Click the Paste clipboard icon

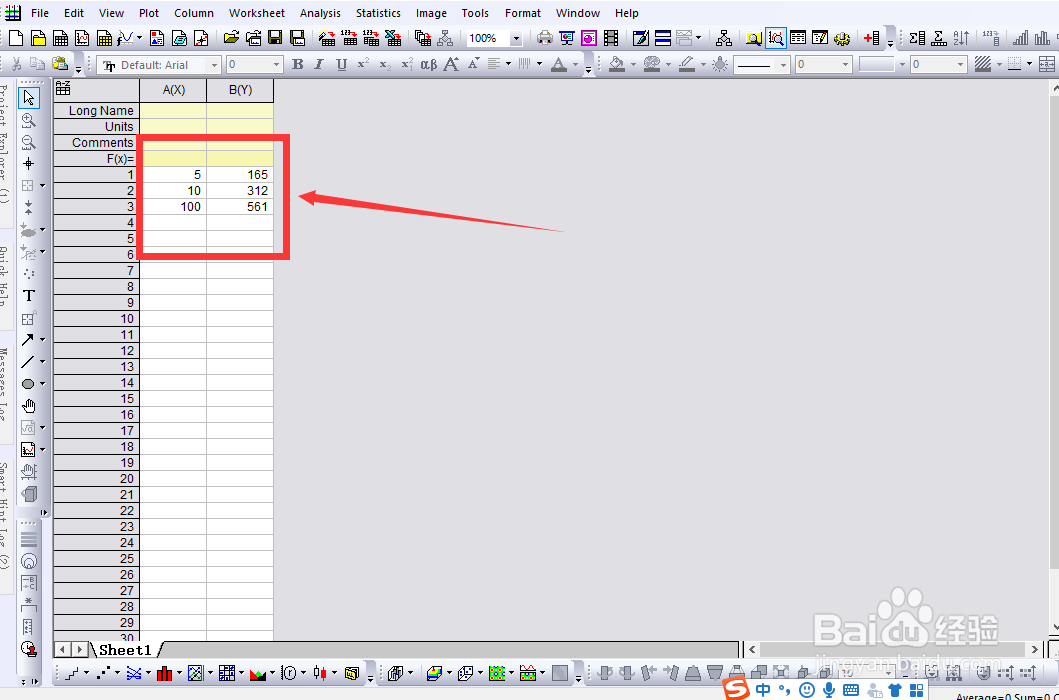click(x=60, y=64)
